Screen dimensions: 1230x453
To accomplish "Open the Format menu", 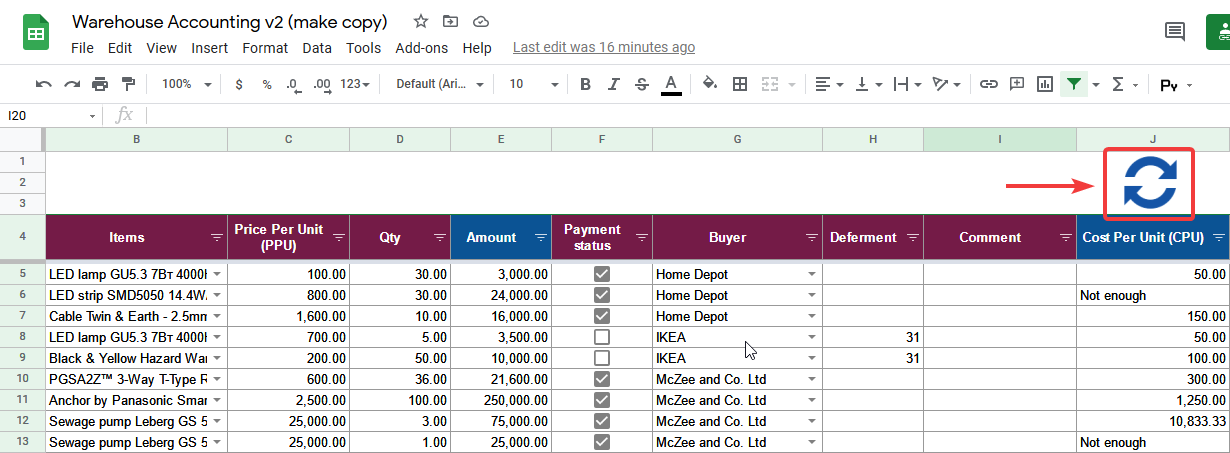I will pos(265,47).
